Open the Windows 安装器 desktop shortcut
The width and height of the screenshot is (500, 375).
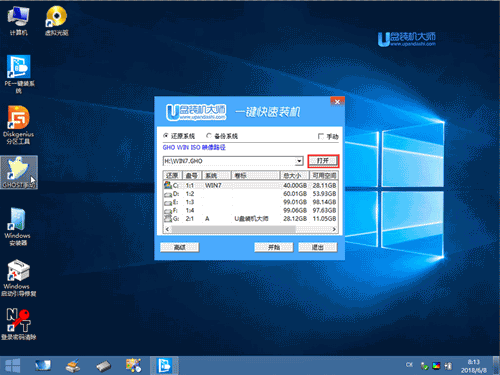coord(18,227)
